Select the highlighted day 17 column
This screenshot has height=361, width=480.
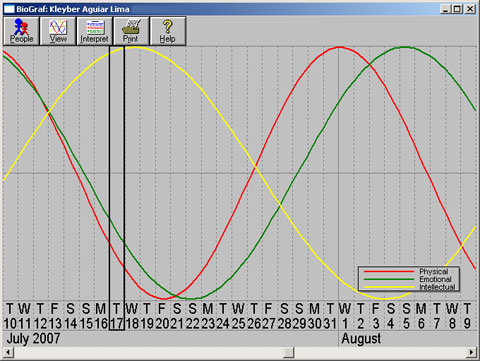[x=117, y=188]
